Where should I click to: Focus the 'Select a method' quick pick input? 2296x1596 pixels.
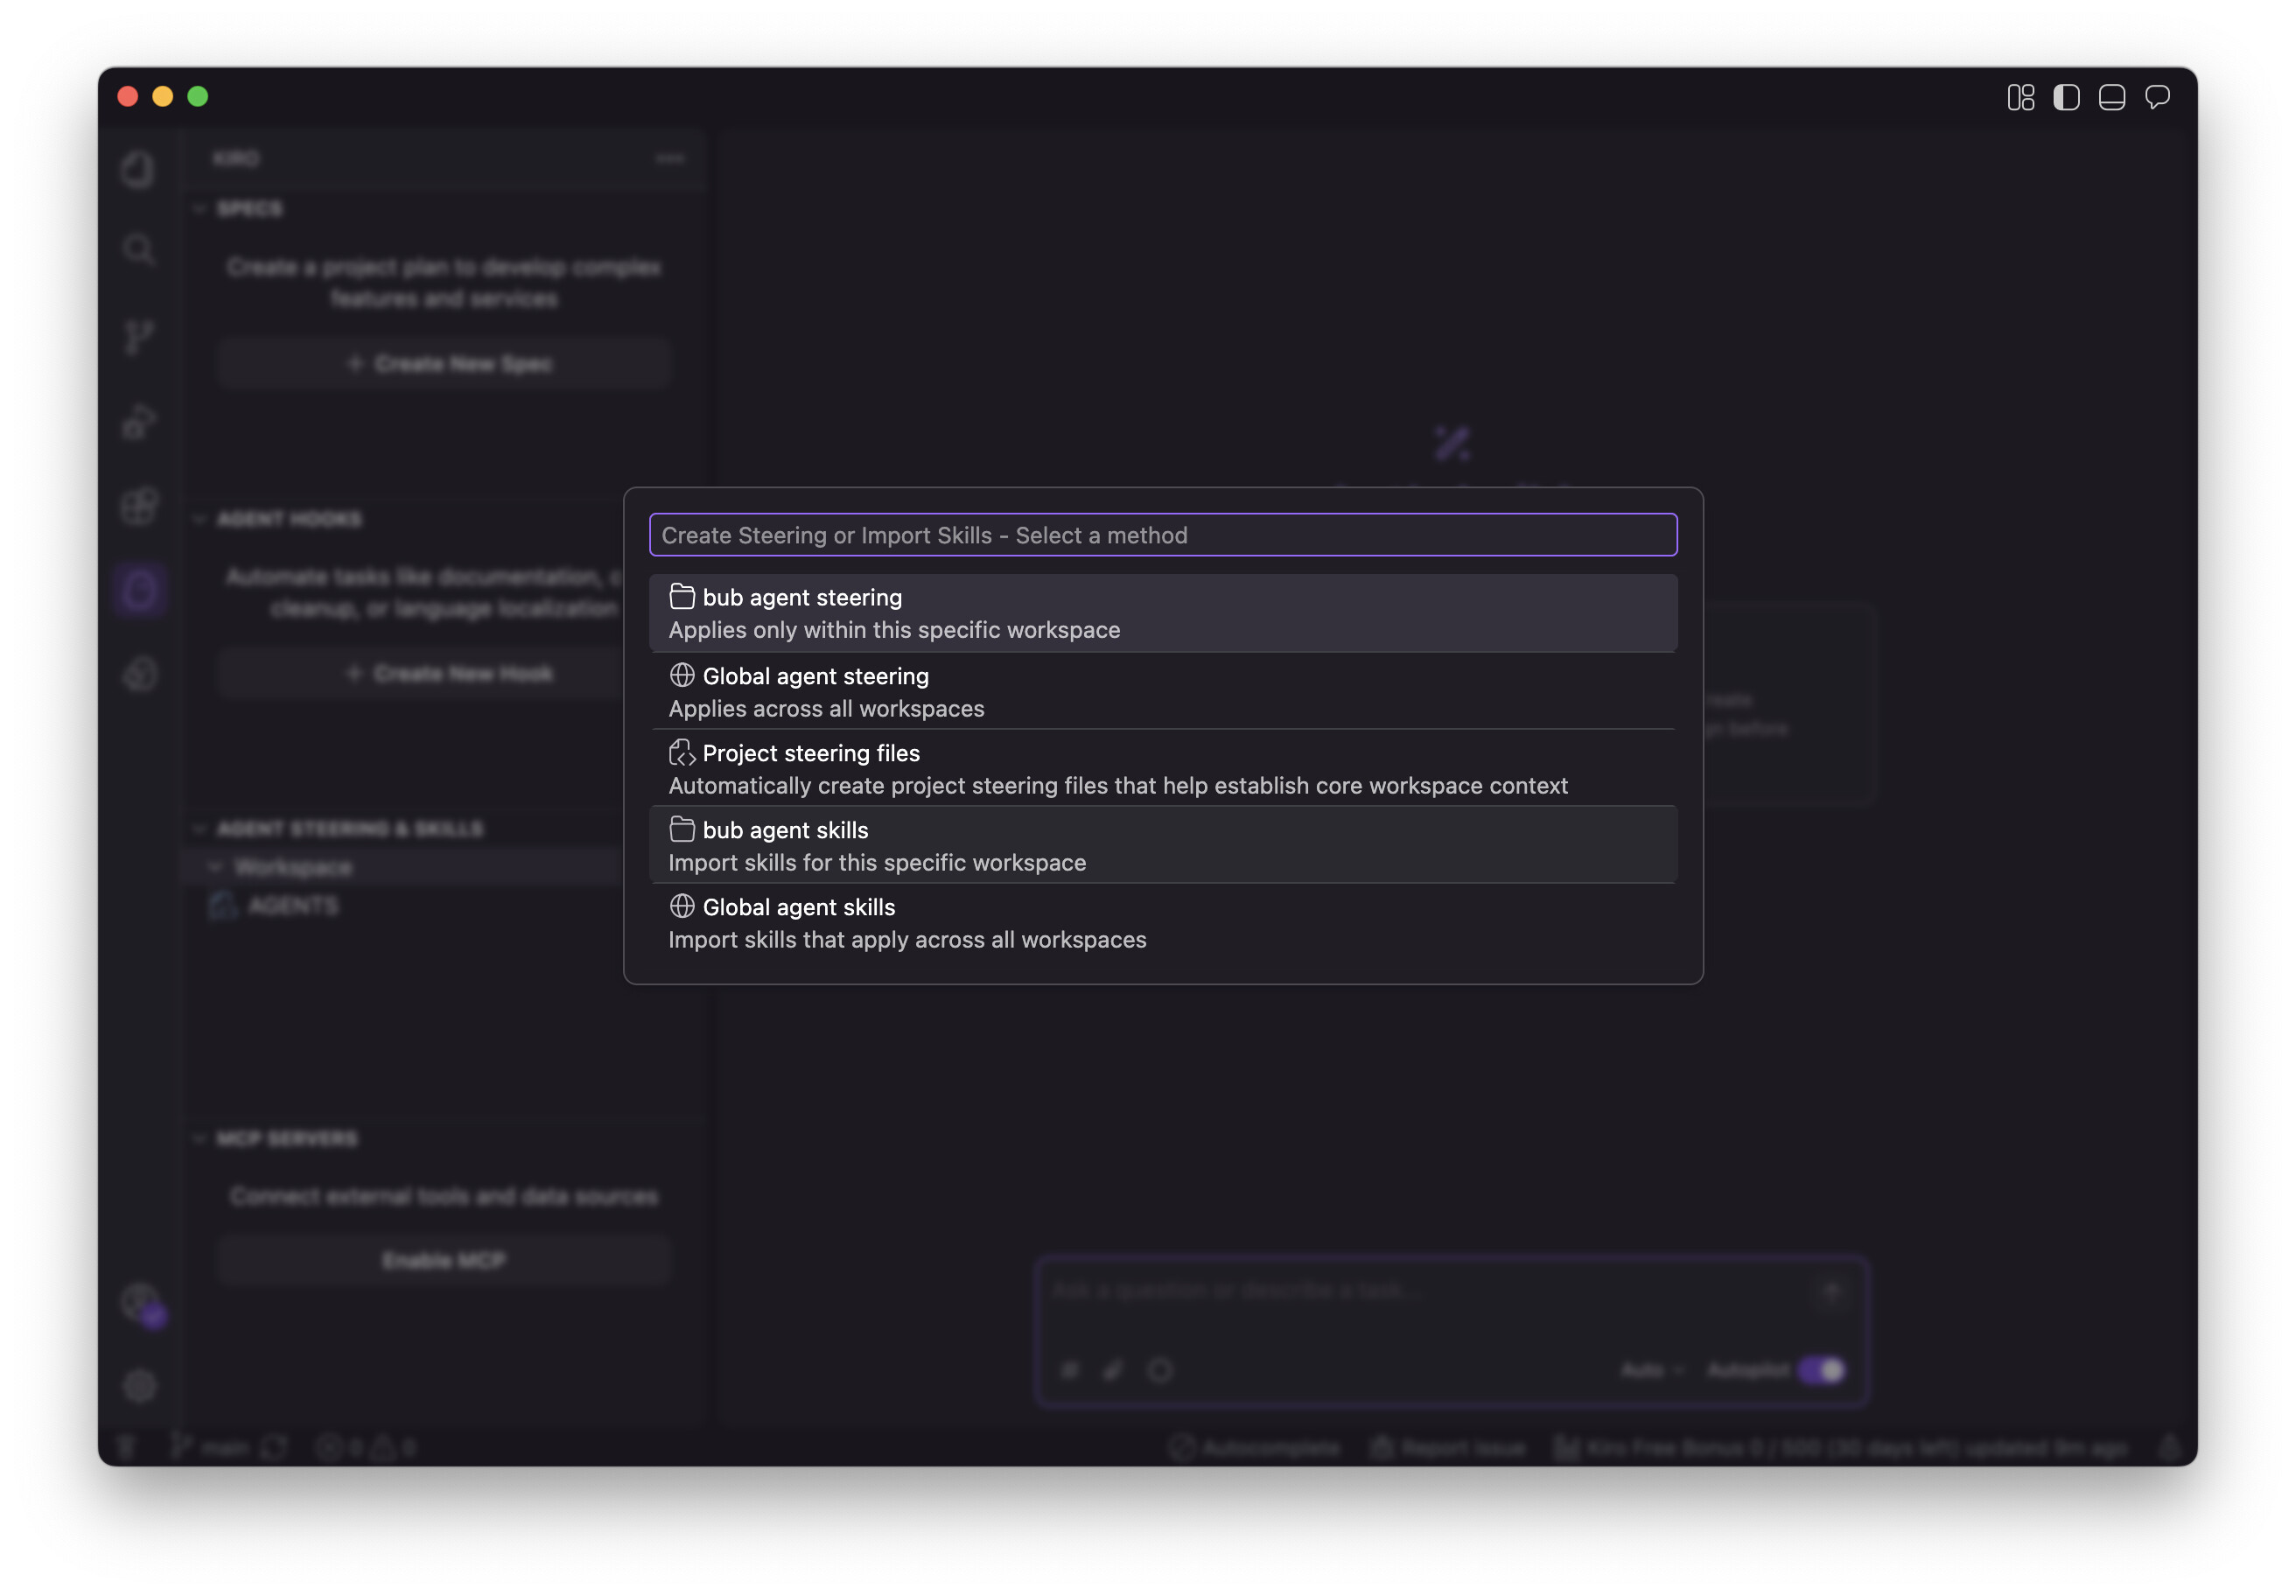1163,535
